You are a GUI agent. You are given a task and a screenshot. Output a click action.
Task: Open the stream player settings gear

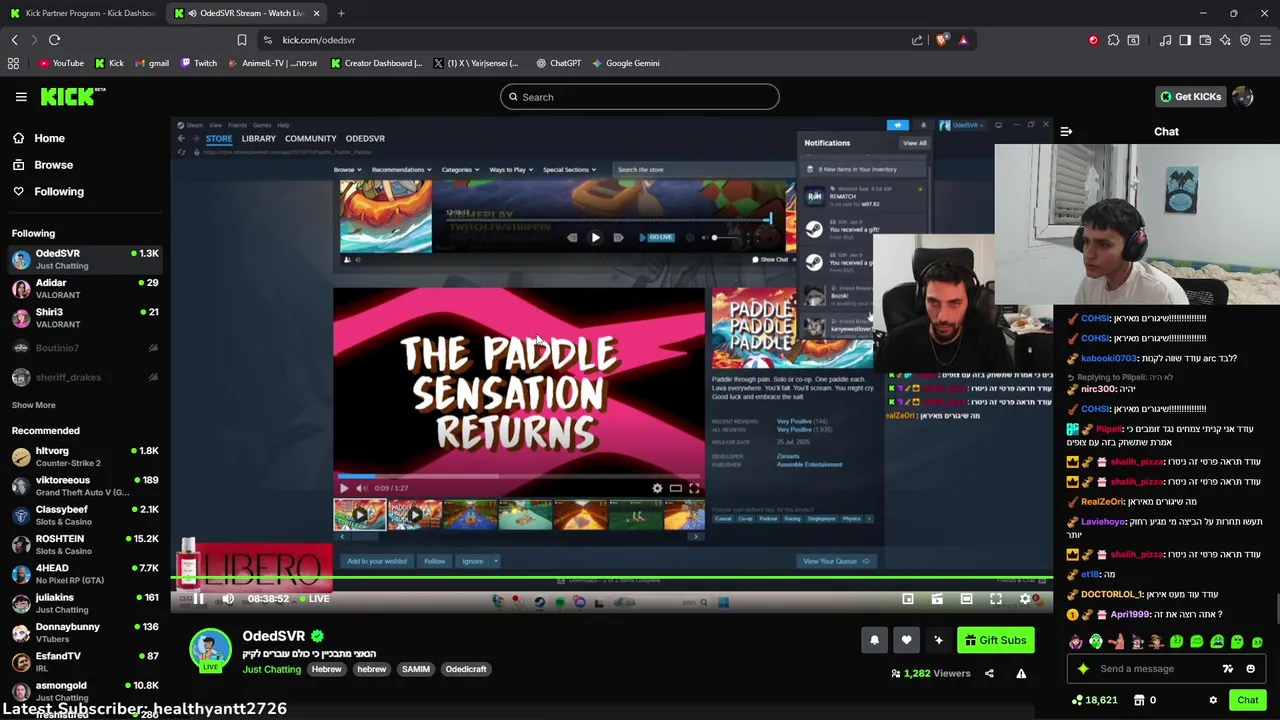pyautogui.click(x=1025, y=599)
